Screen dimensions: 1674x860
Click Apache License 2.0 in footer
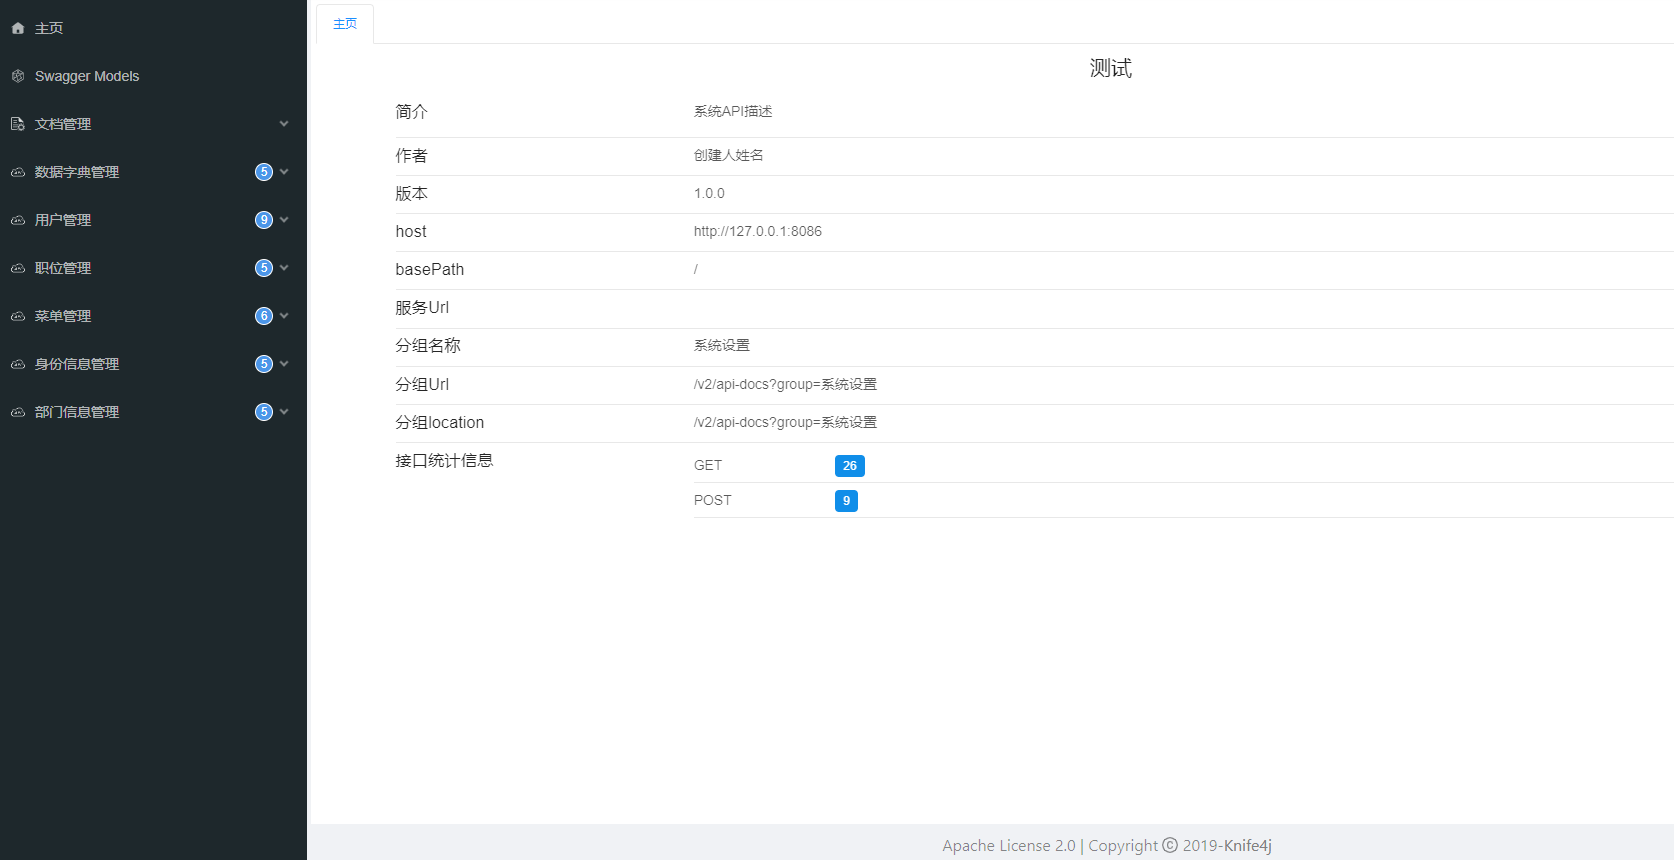(1009, 845)
